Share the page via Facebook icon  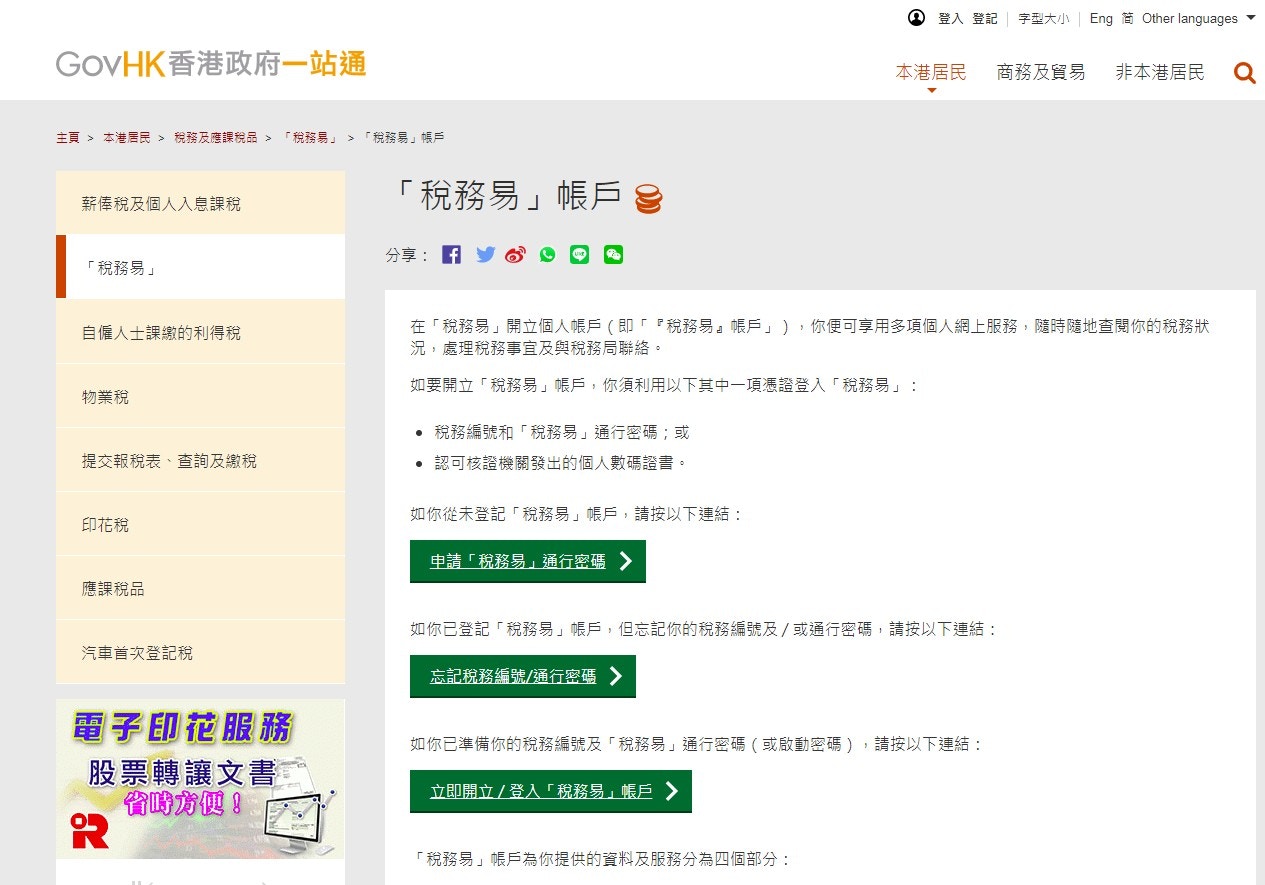pyautogui.click(x=451, y=254)
